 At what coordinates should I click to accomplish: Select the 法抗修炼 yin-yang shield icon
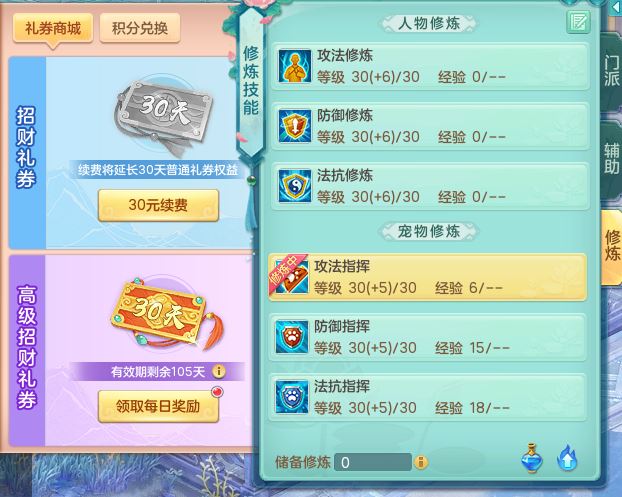click(x=294, y=186)
